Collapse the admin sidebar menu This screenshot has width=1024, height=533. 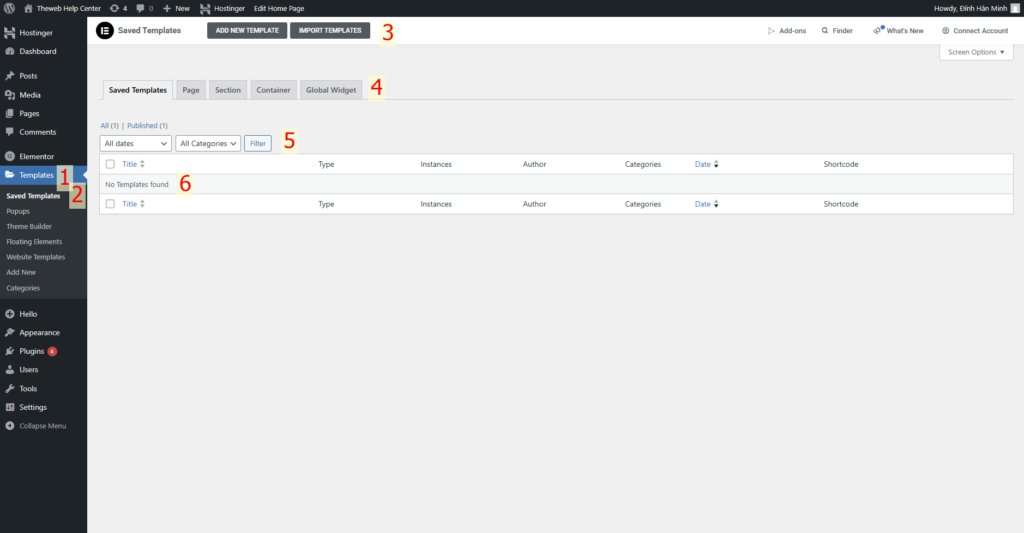(36, 426)
